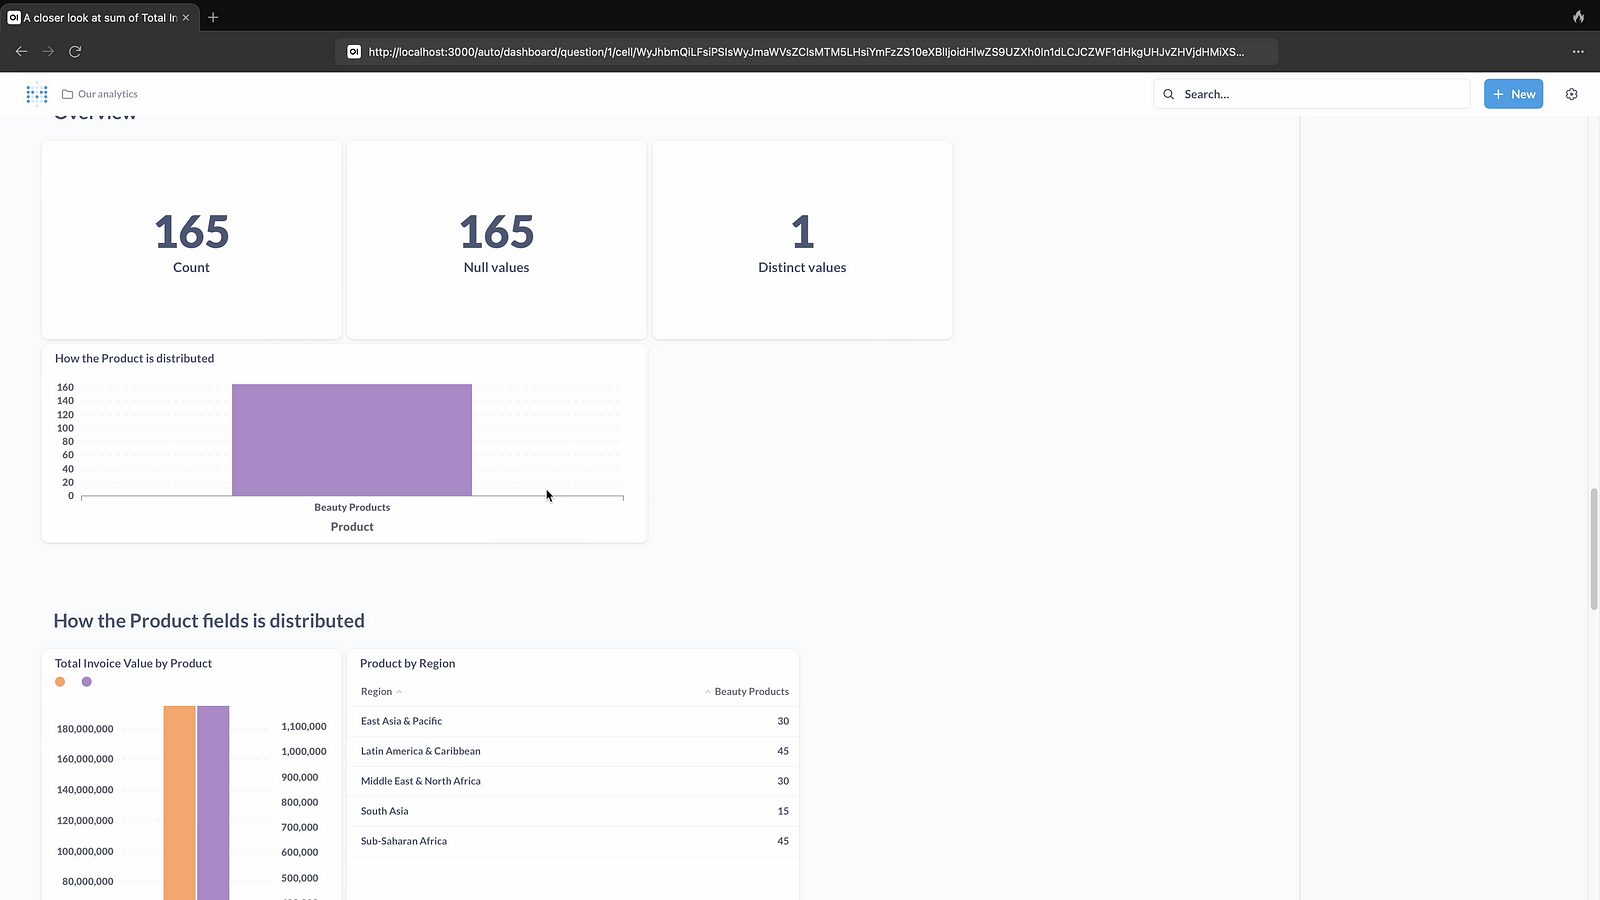Click the search magnifier icon
The height and width of the screenshot is (900, 1600).
coord(1168,94)
